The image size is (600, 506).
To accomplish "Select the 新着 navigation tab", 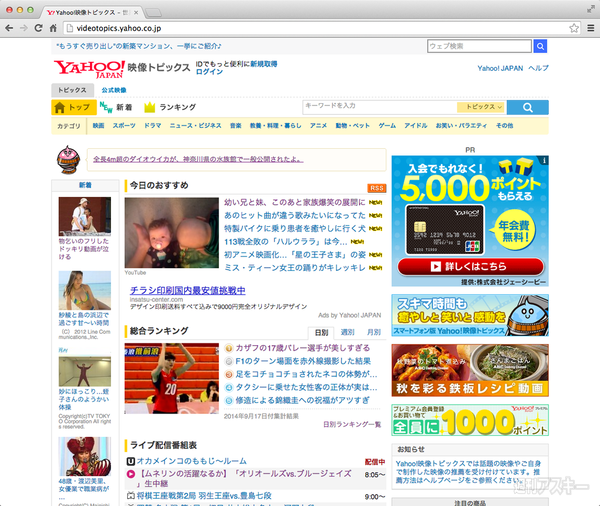I will 116,108.
